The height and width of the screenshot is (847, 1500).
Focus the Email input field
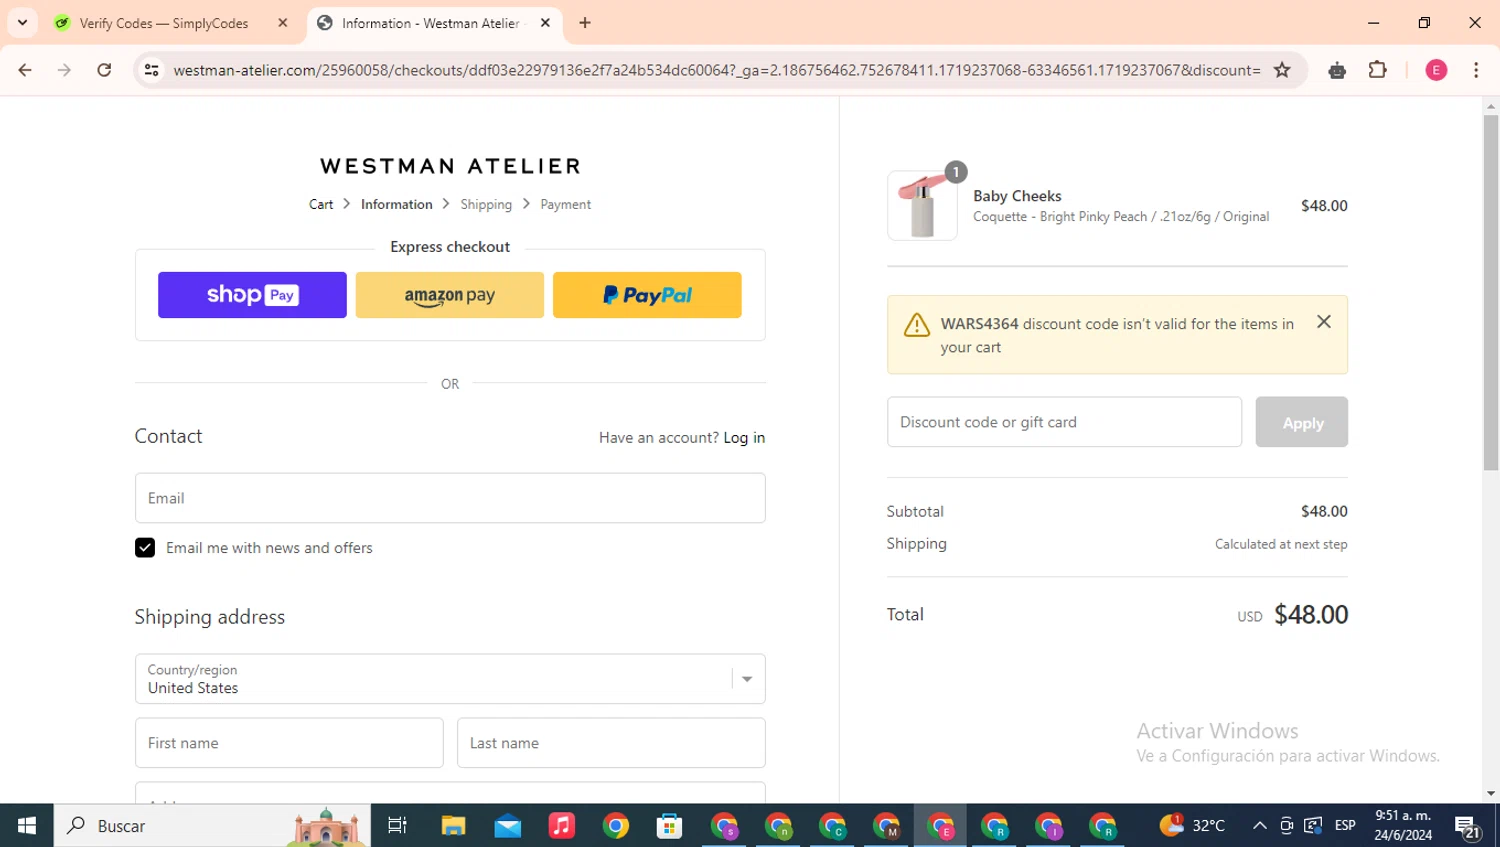(x=450, y=498)
